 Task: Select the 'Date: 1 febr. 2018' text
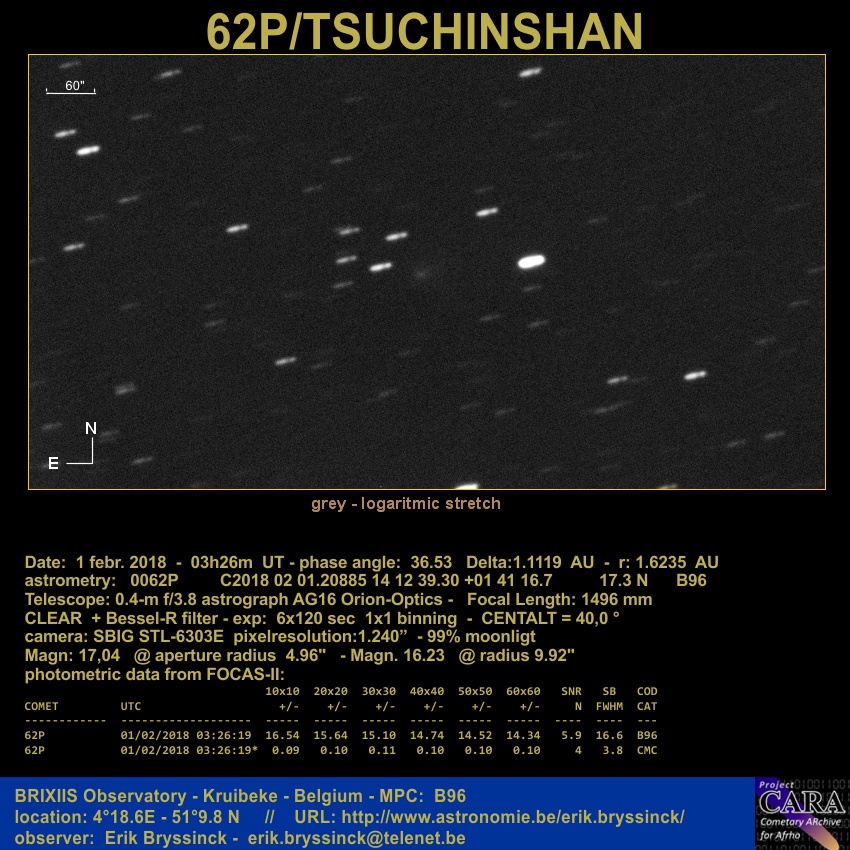[95, 562]
